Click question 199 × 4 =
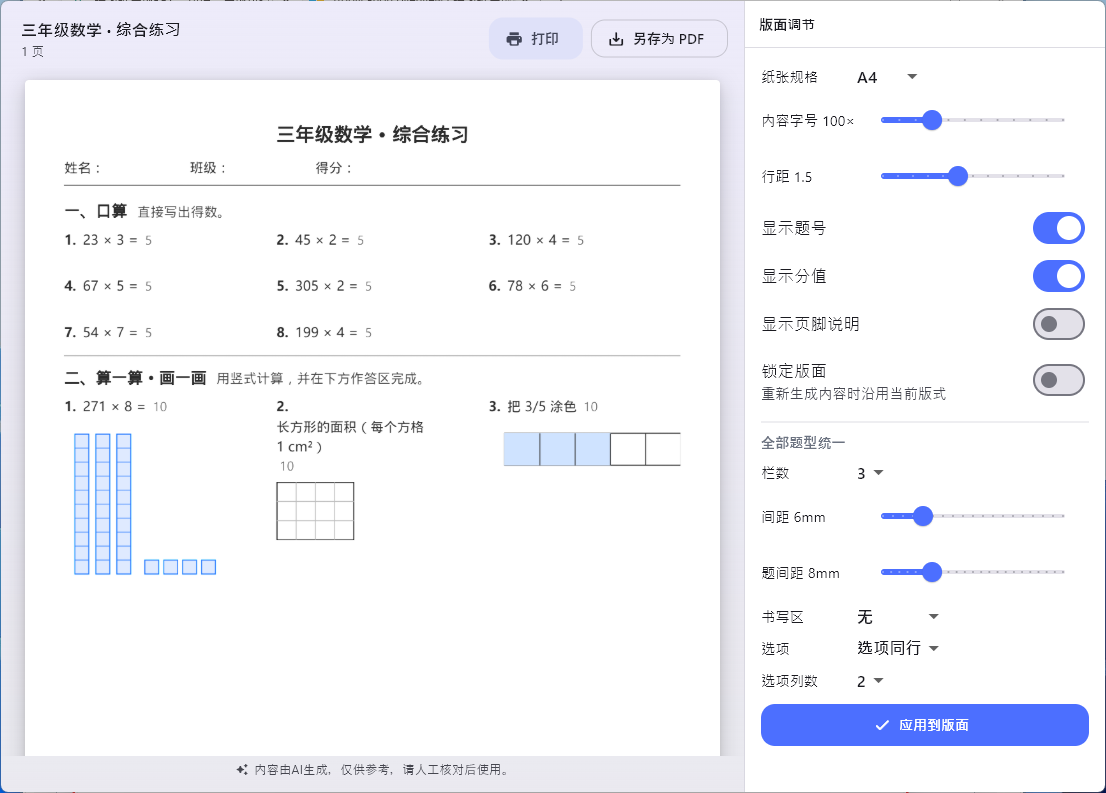The height and width of the screenshot is (793, 1106). coord(324,332)
